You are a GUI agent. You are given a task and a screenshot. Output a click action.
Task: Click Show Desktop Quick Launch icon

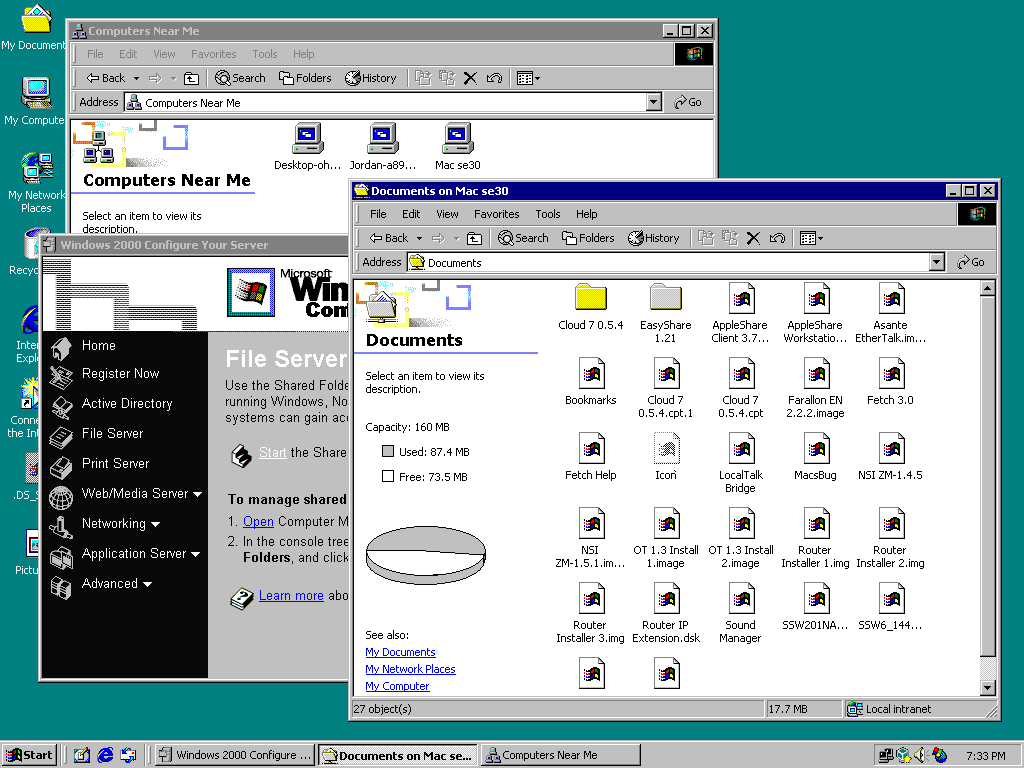pyautogui.click(x=82, y=755)
